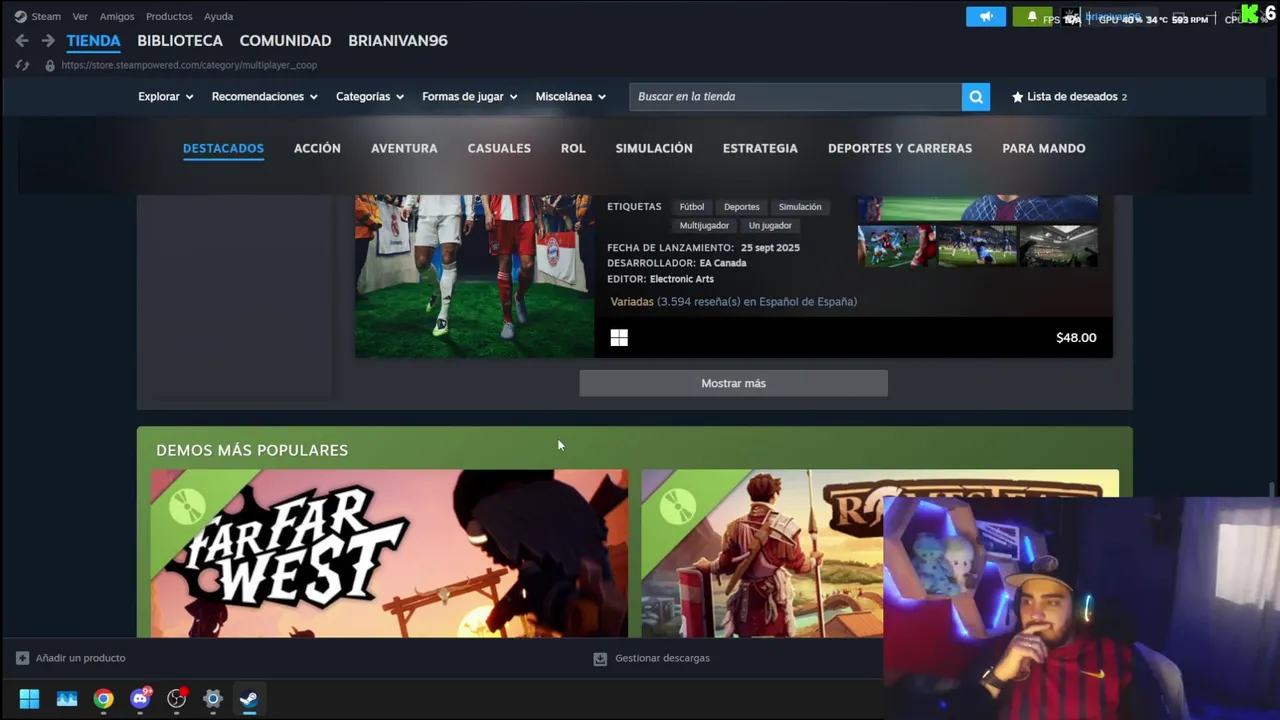Click in the Buscar en la tienda field
Viewport: 1280px width, 720px height.
click(x=795, y=97)
